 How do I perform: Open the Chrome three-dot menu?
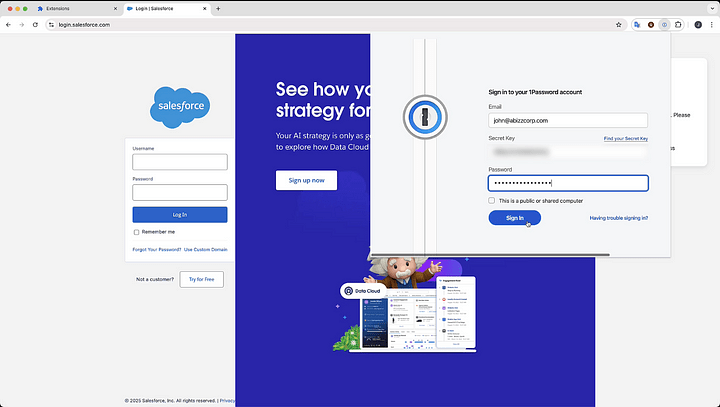point(711,25)
